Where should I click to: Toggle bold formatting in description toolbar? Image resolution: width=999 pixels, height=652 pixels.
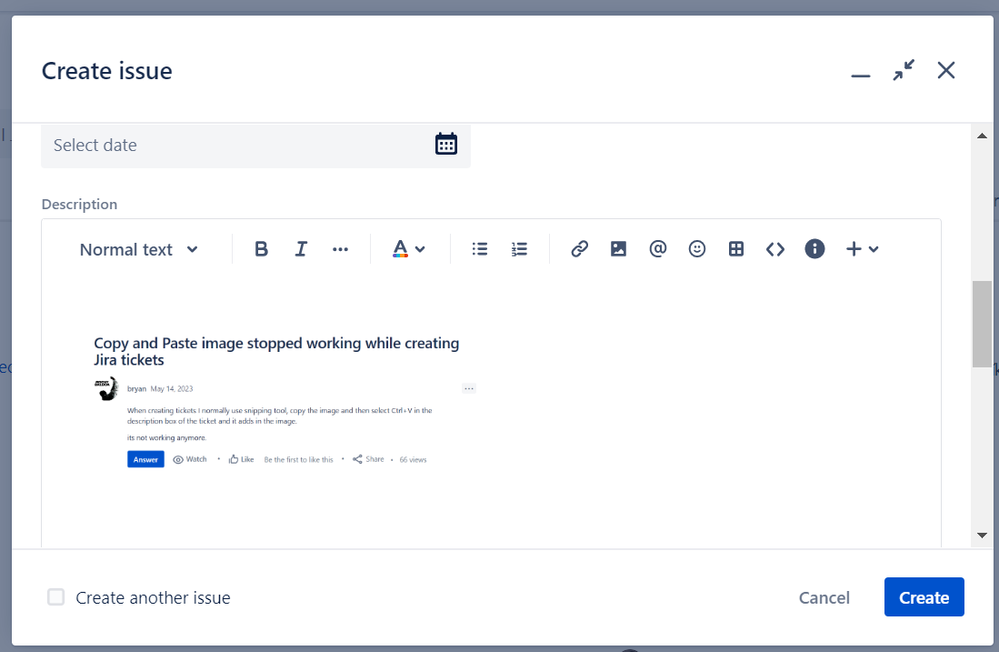coord(261,249)
